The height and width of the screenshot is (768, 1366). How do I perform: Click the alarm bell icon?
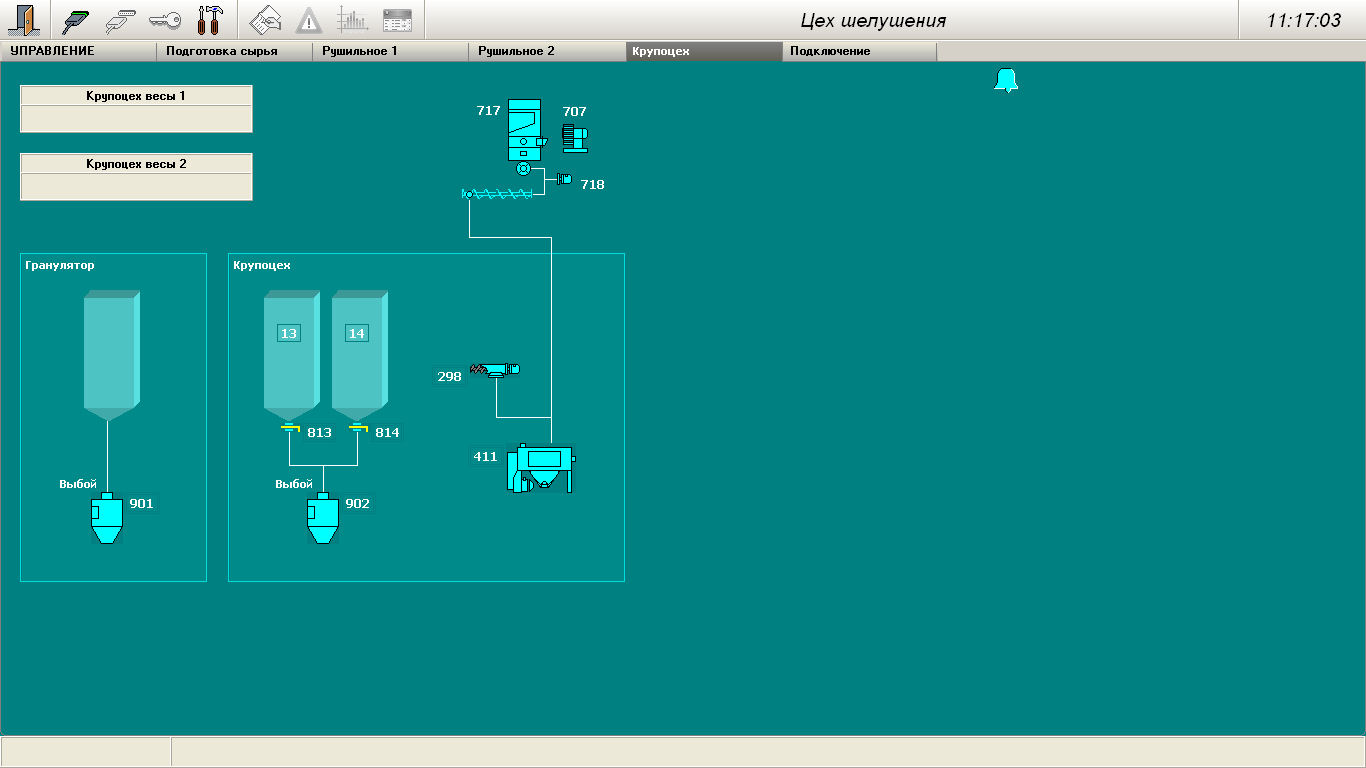(1006, 81)
